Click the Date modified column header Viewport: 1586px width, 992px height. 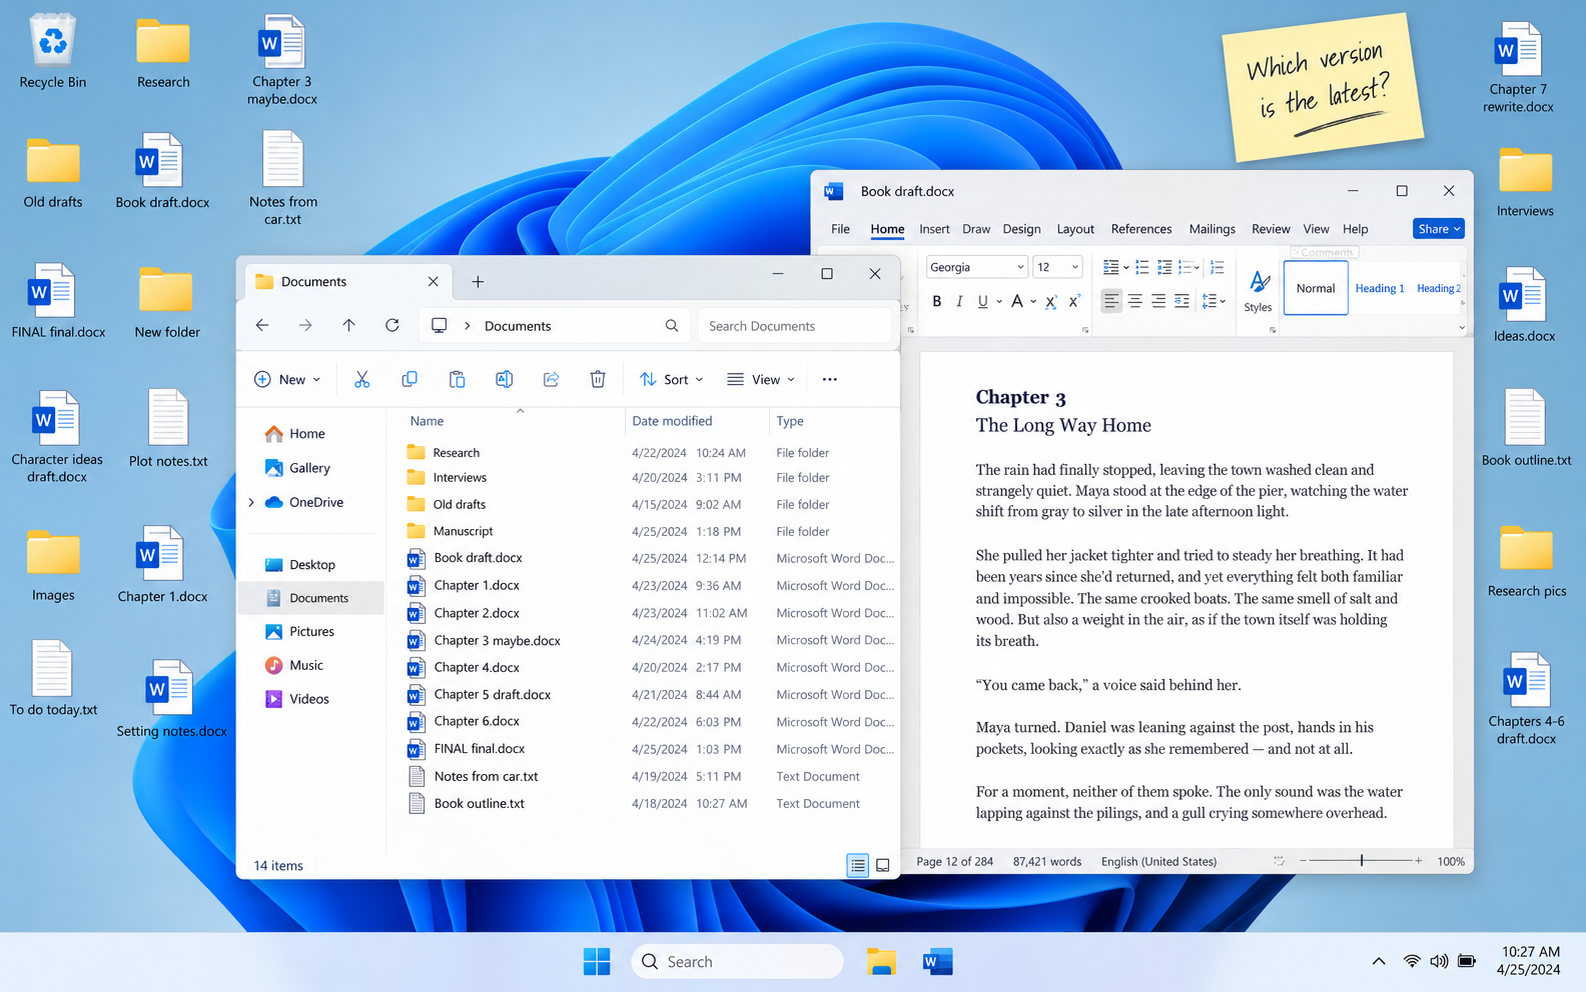pos(672,421)
